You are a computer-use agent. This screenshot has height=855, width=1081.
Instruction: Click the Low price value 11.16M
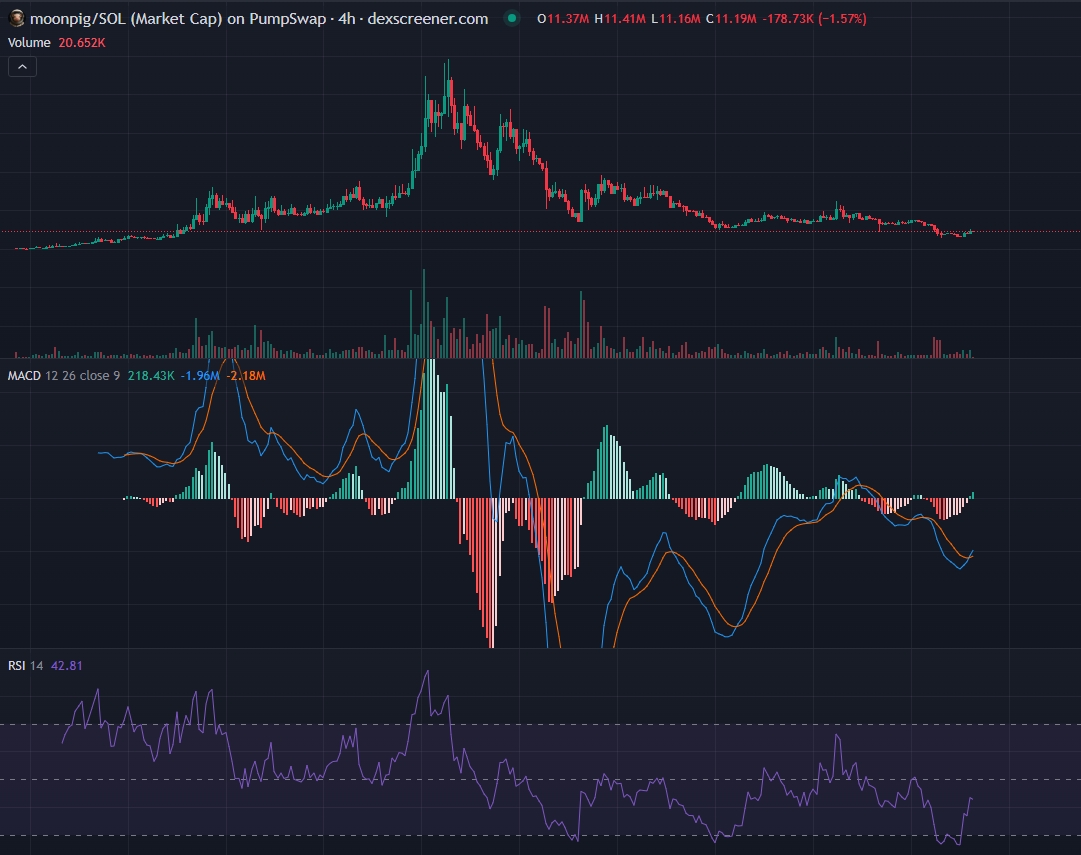click(680, 19)
